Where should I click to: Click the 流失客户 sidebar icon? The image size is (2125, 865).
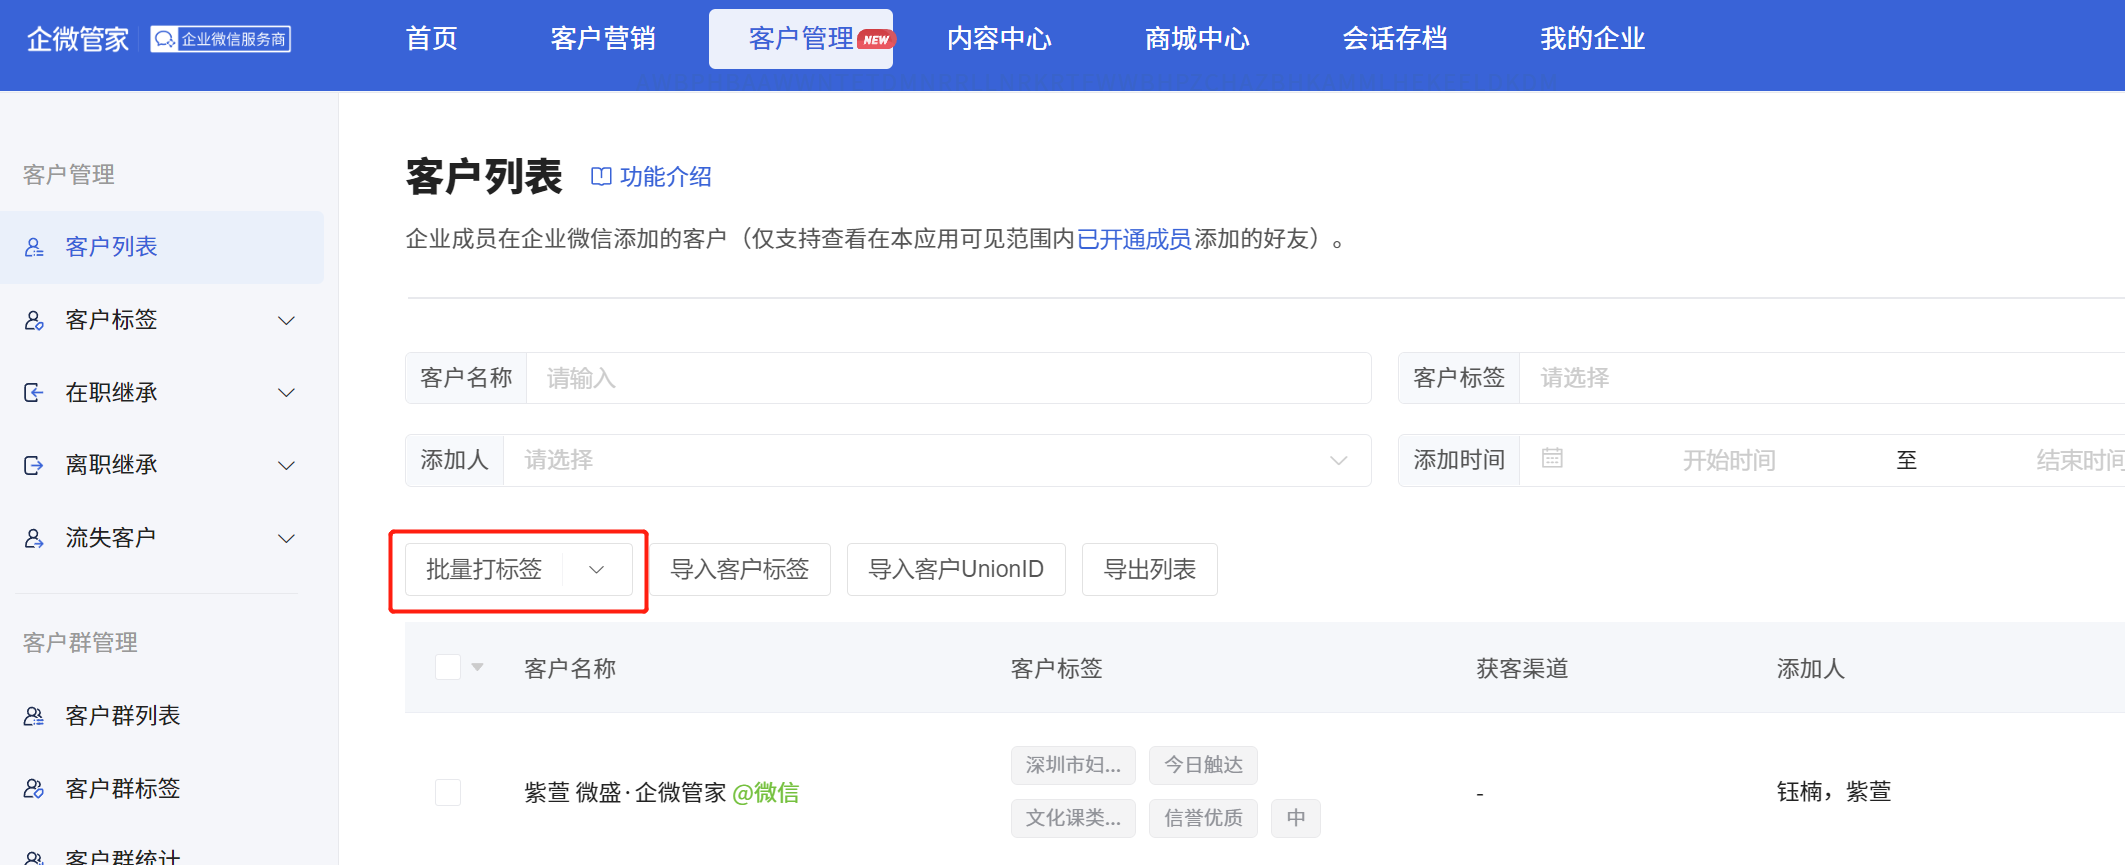34,538
